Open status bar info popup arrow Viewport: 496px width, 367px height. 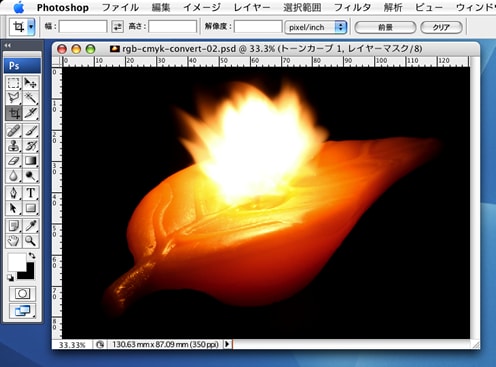tap(227, 344)
